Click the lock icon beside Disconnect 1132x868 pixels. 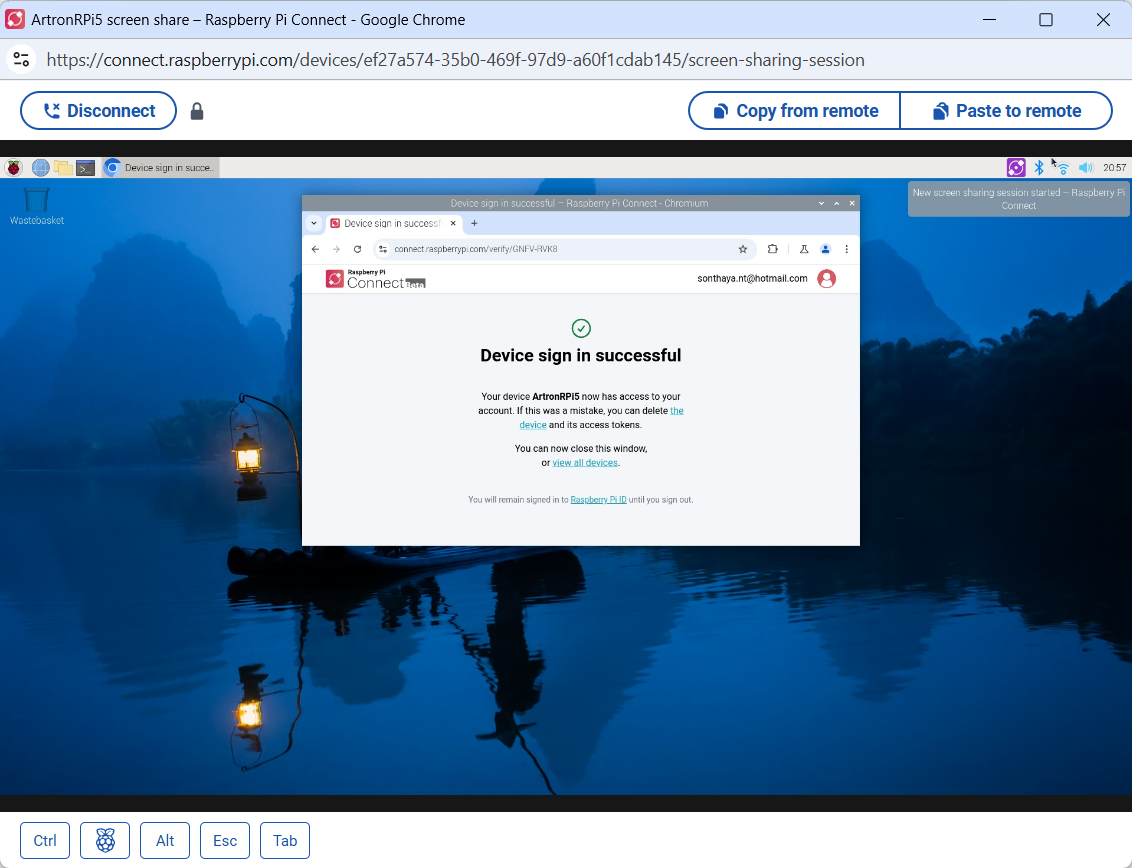(x=196, y=111)
